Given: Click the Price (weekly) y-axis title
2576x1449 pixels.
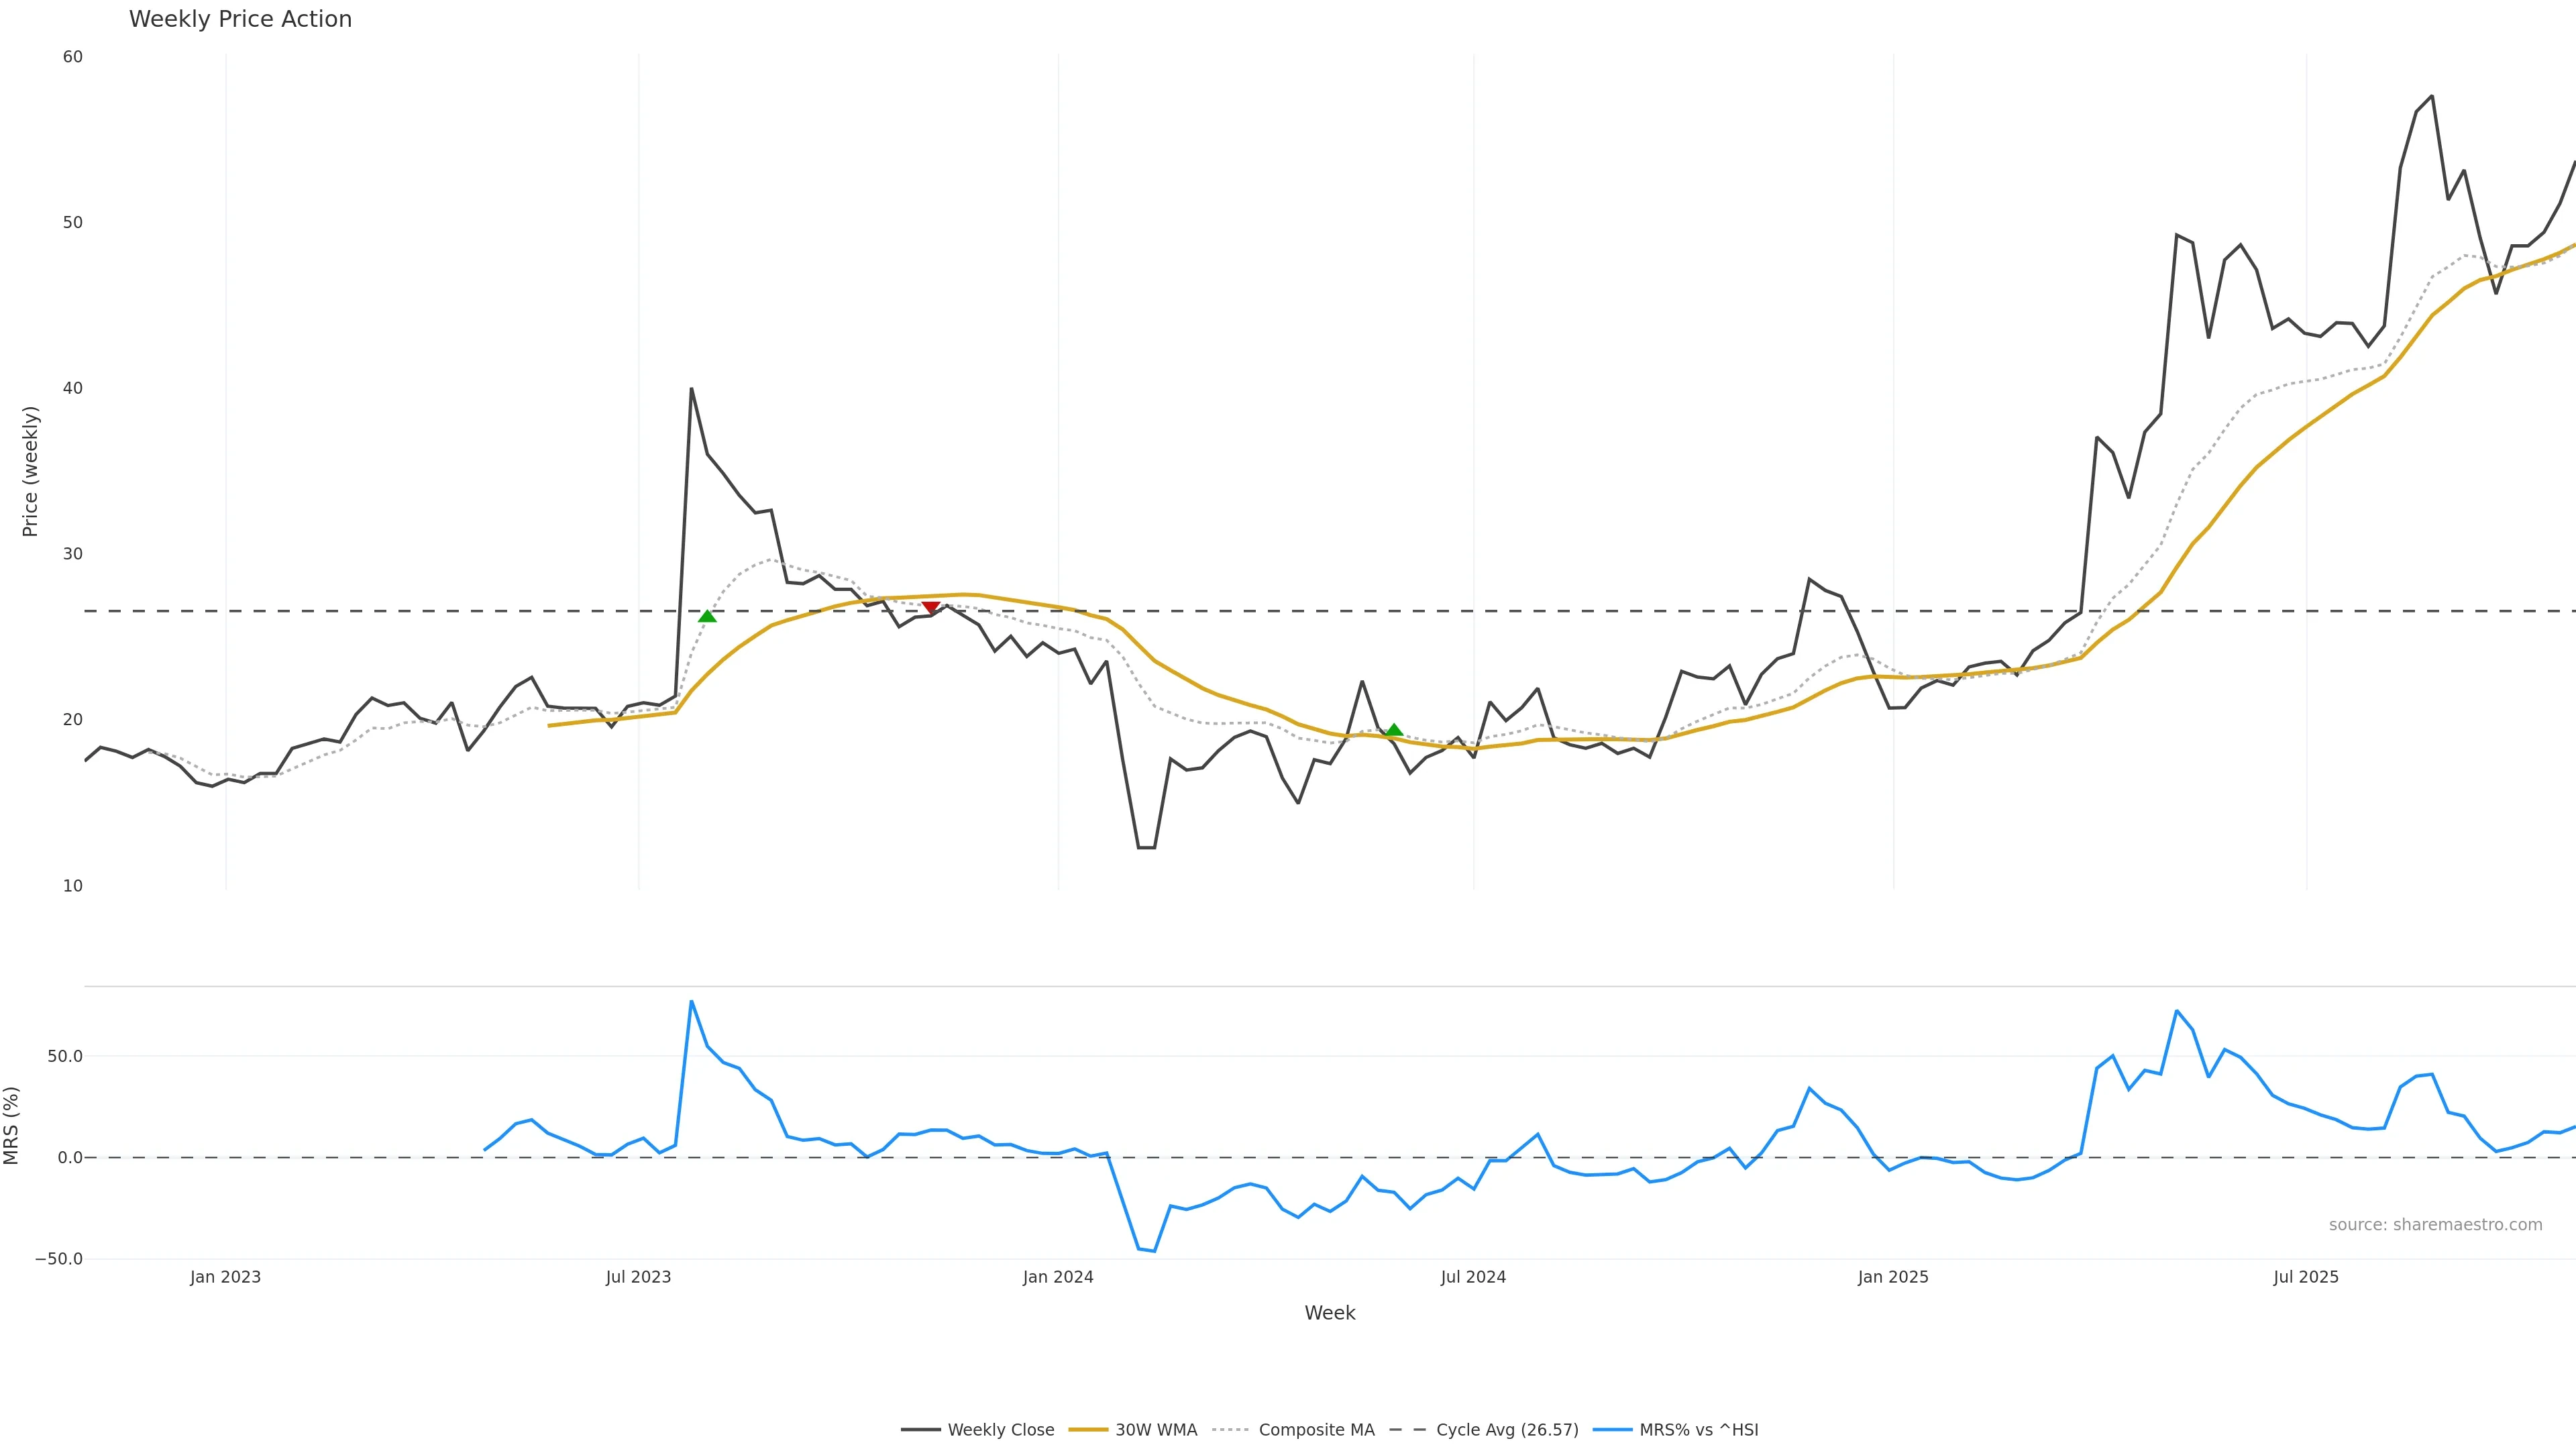Looking at the screenshot, I should (30, 471).
